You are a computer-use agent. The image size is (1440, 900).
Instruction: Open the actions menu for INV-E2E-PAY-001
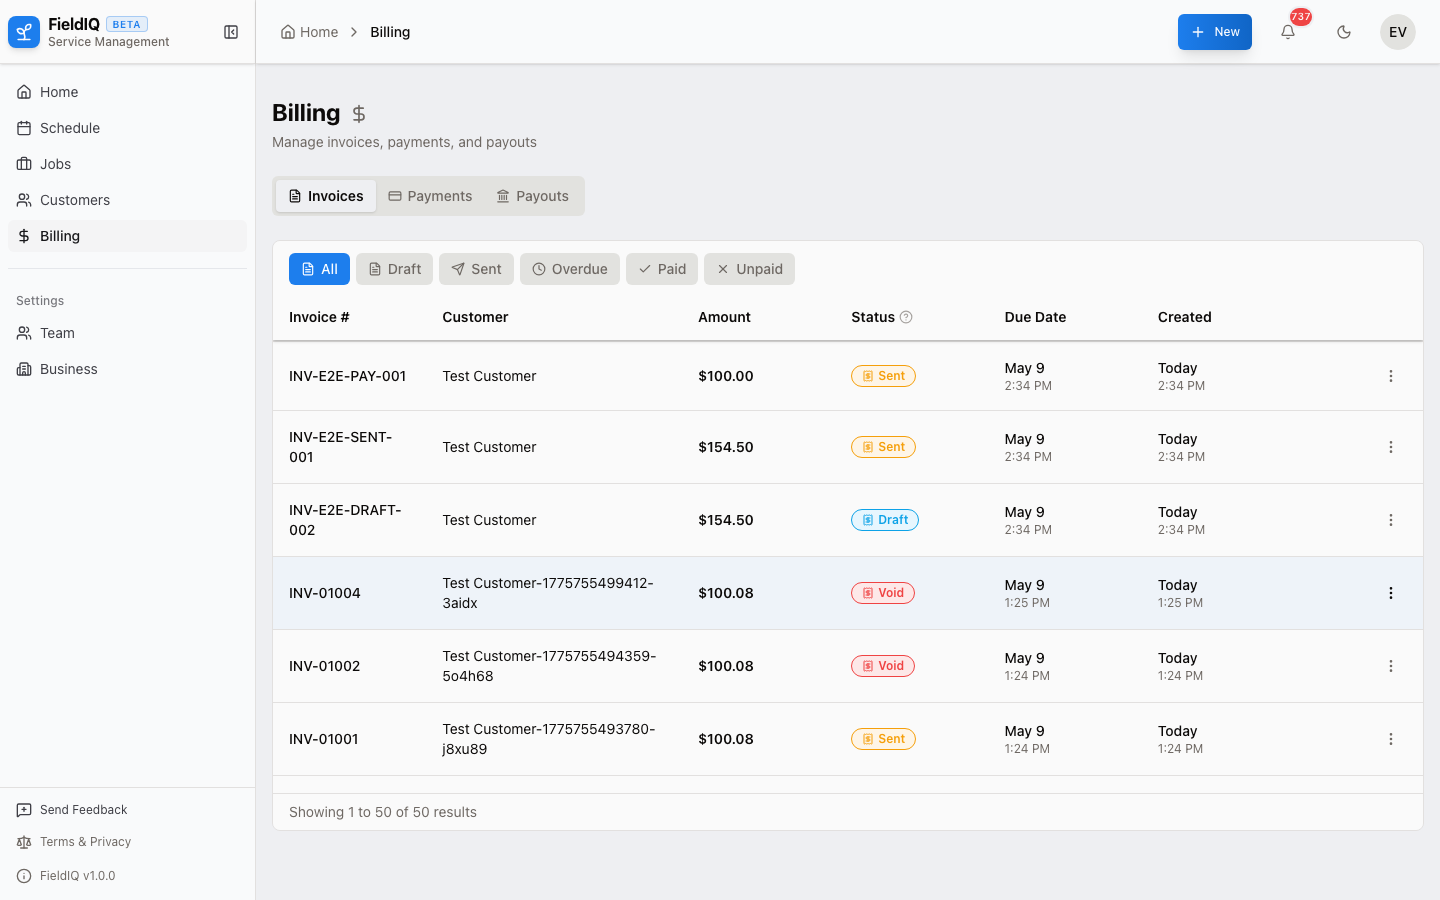[1391, 376]
